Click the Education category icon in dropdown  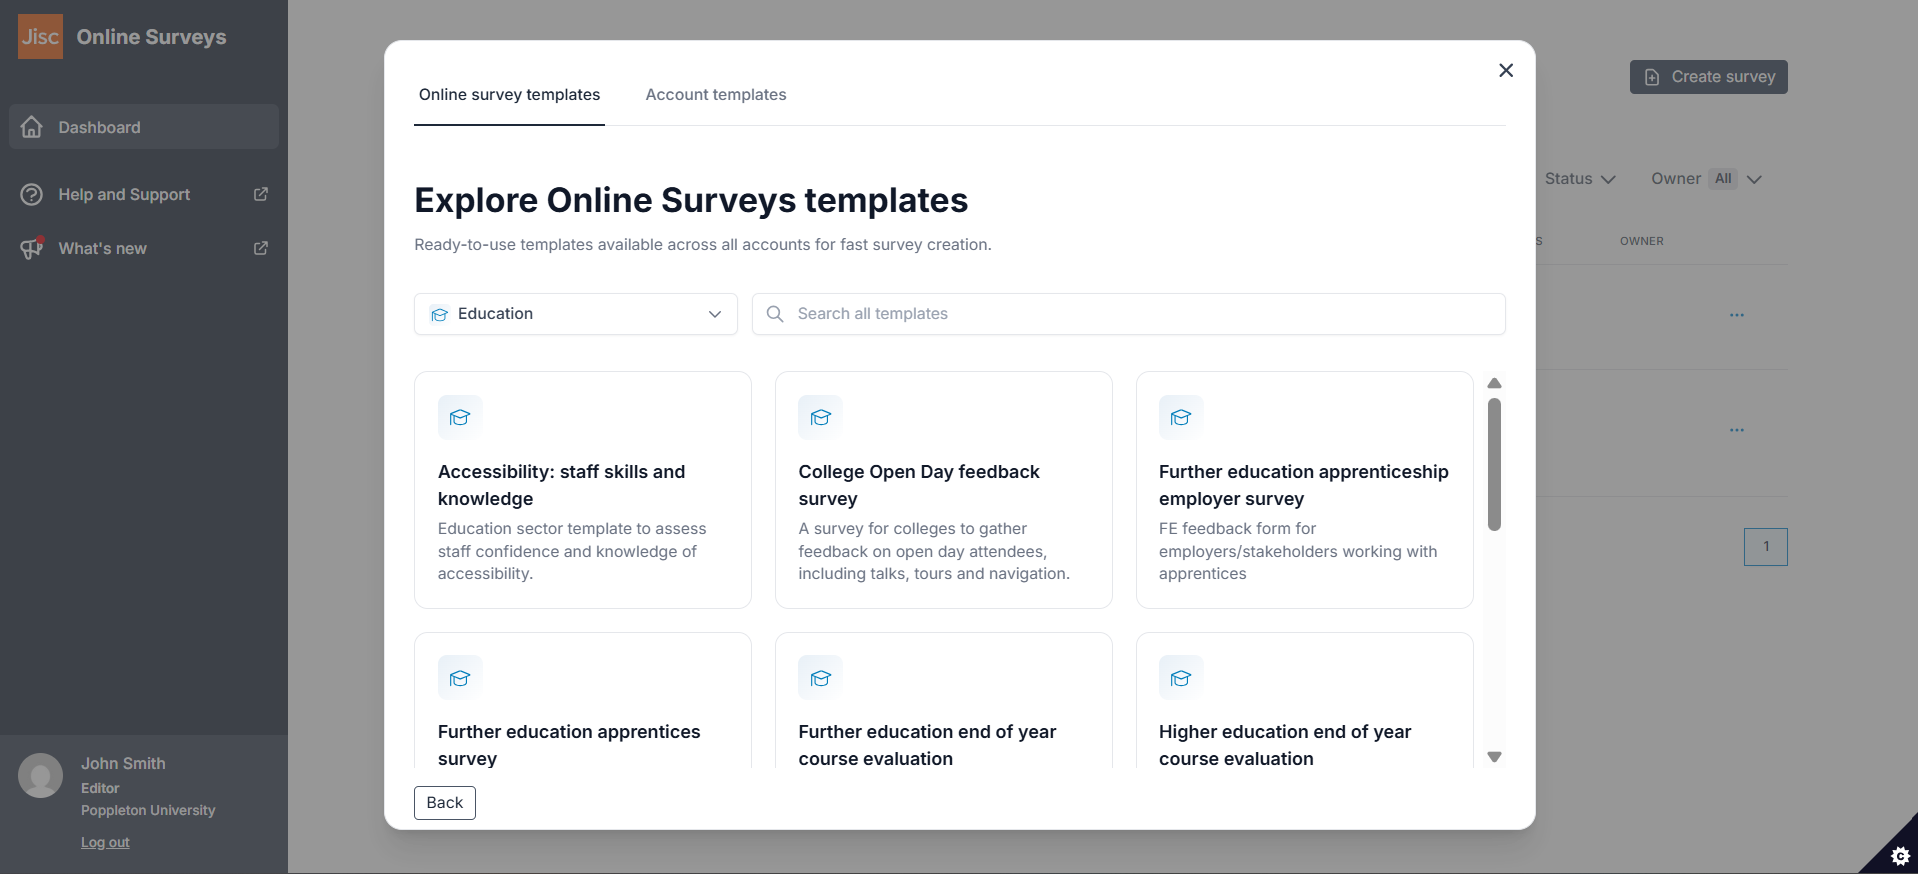(x=439, y=314)
